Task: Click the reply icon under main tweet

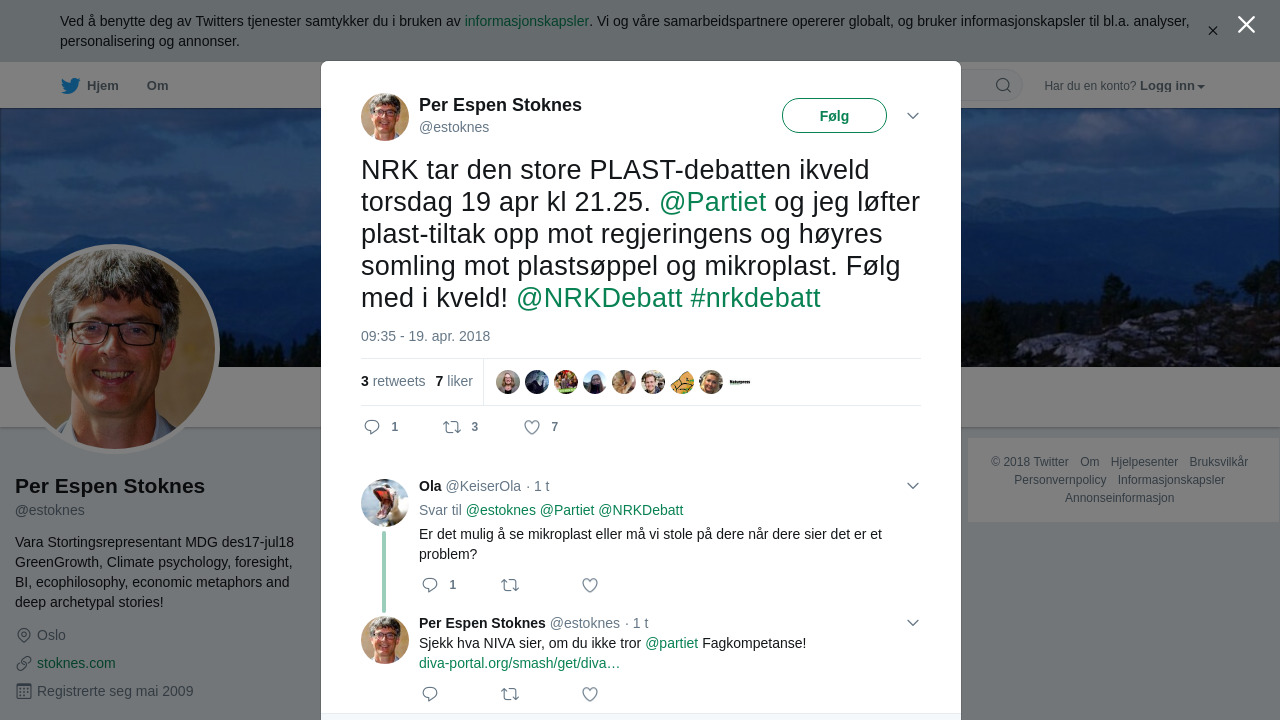Action: pyautogui.click(x=372, y=427)
